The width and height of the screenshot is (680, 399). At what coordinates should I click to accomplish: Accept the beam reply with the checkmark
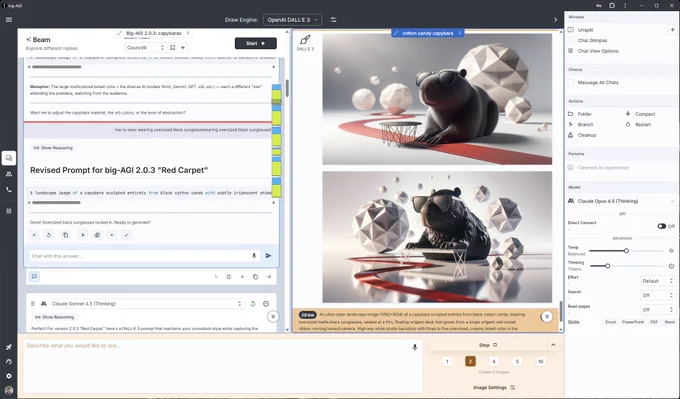point(126,235)
